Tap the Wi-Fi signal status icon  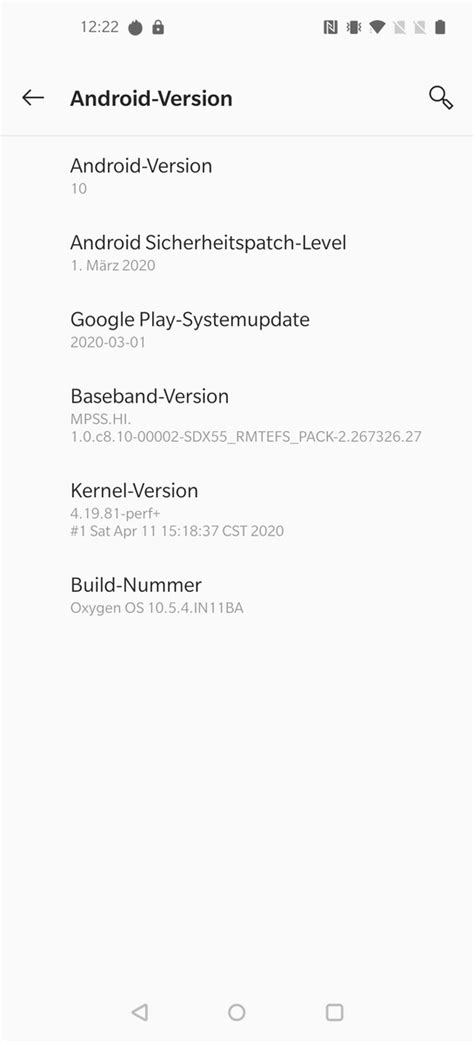pos(377,27)
